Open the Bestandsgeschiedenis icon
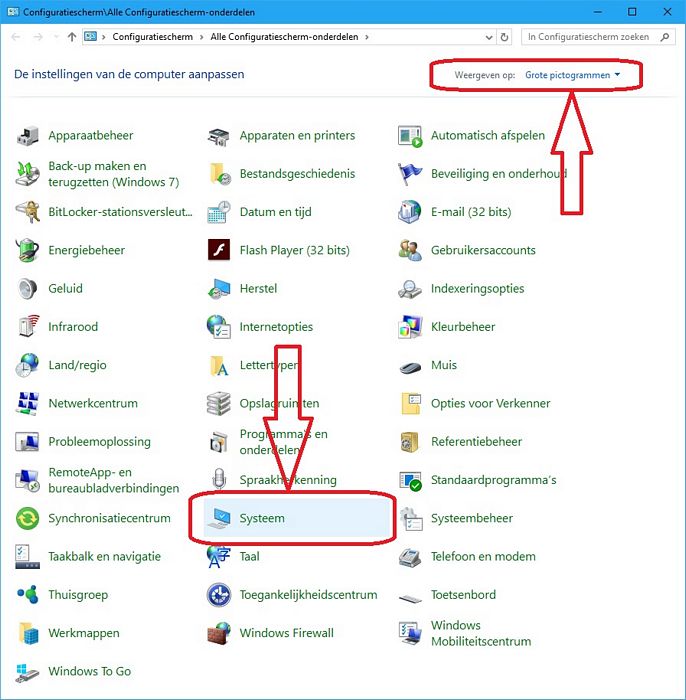Image resolution: width=686 pixels, height=700 pixels. (x=219, y=174)
